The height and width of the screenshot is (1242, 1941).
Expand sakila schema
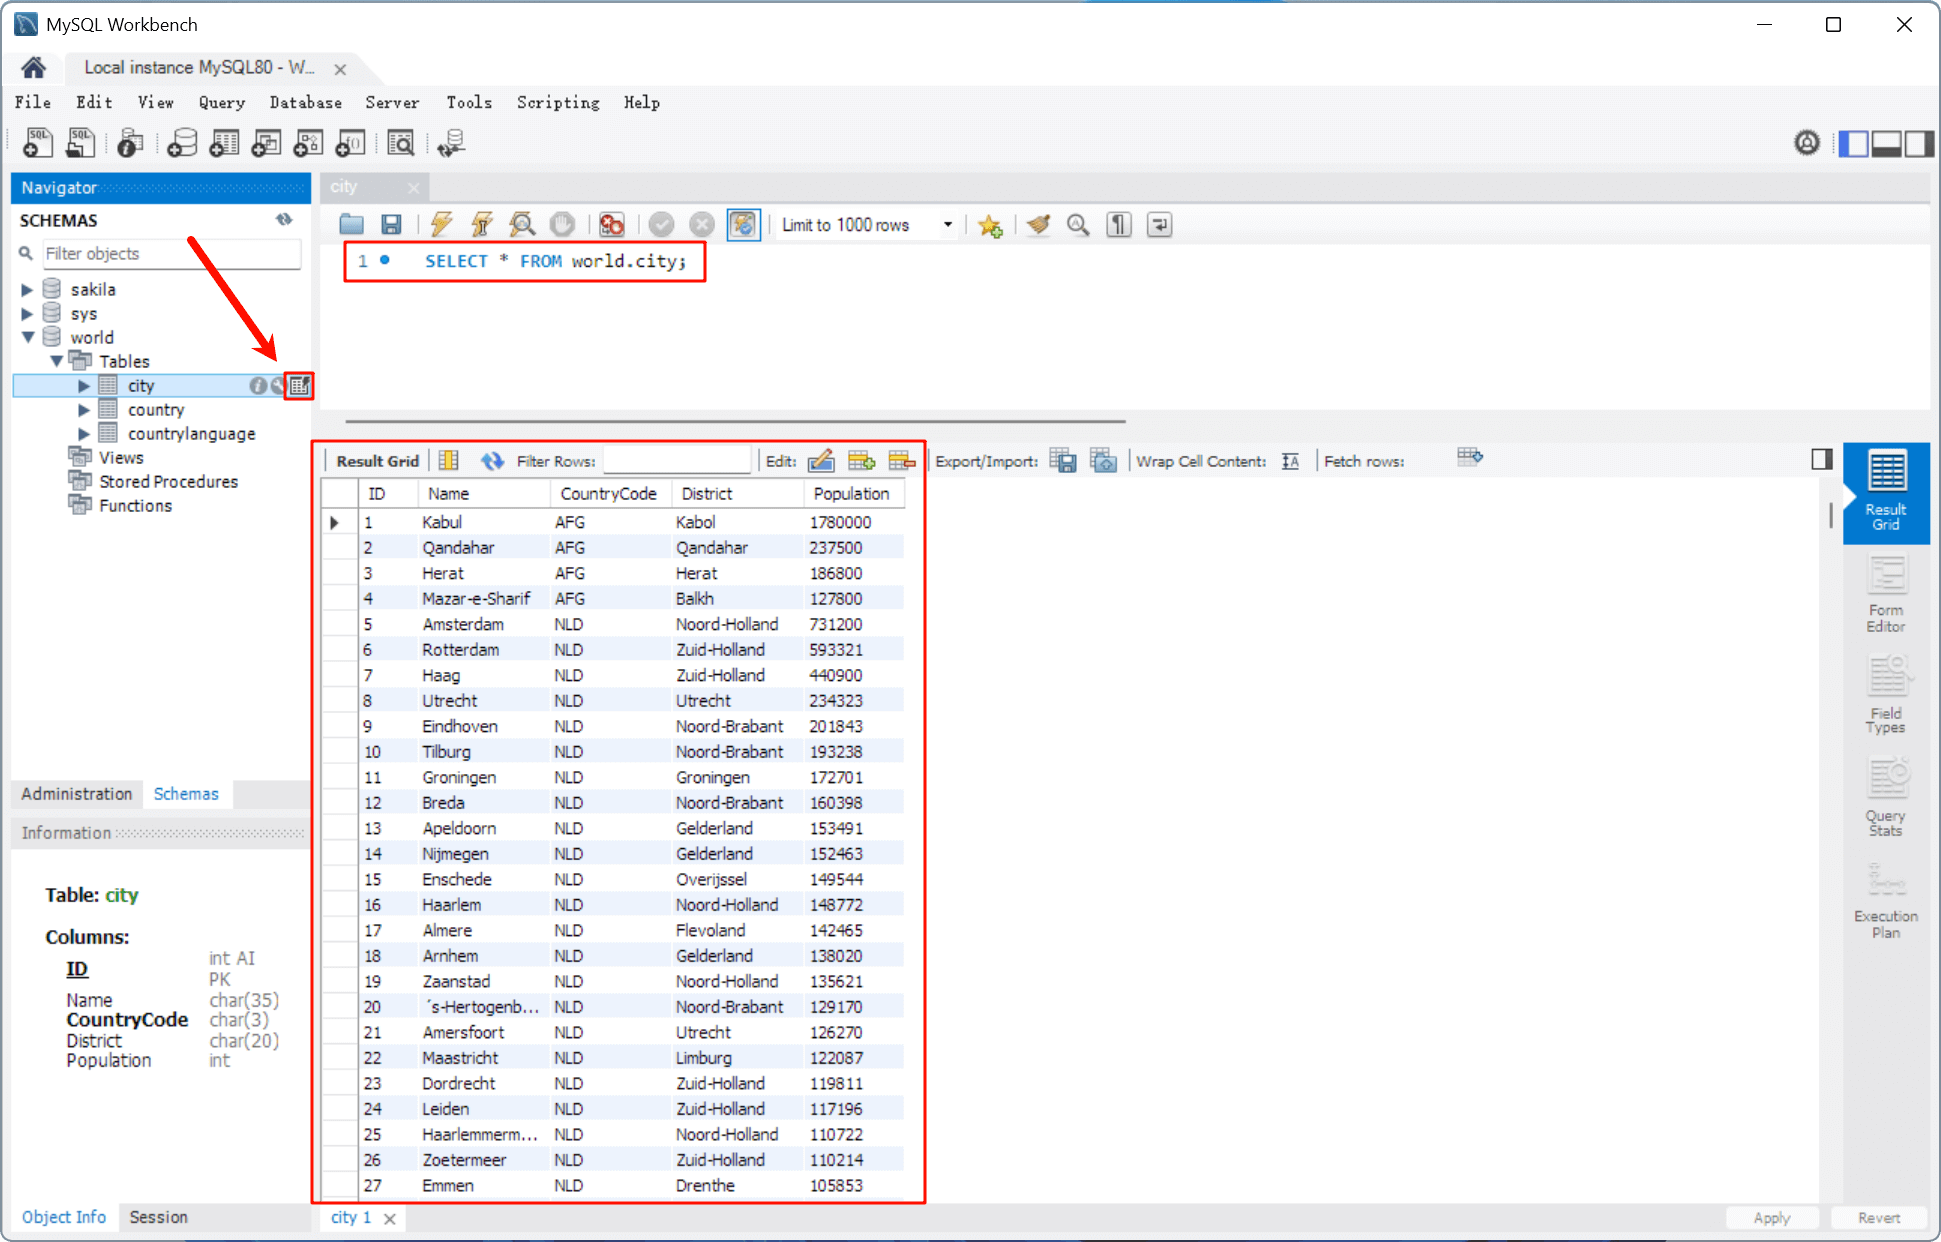click(x=27, y=290)
